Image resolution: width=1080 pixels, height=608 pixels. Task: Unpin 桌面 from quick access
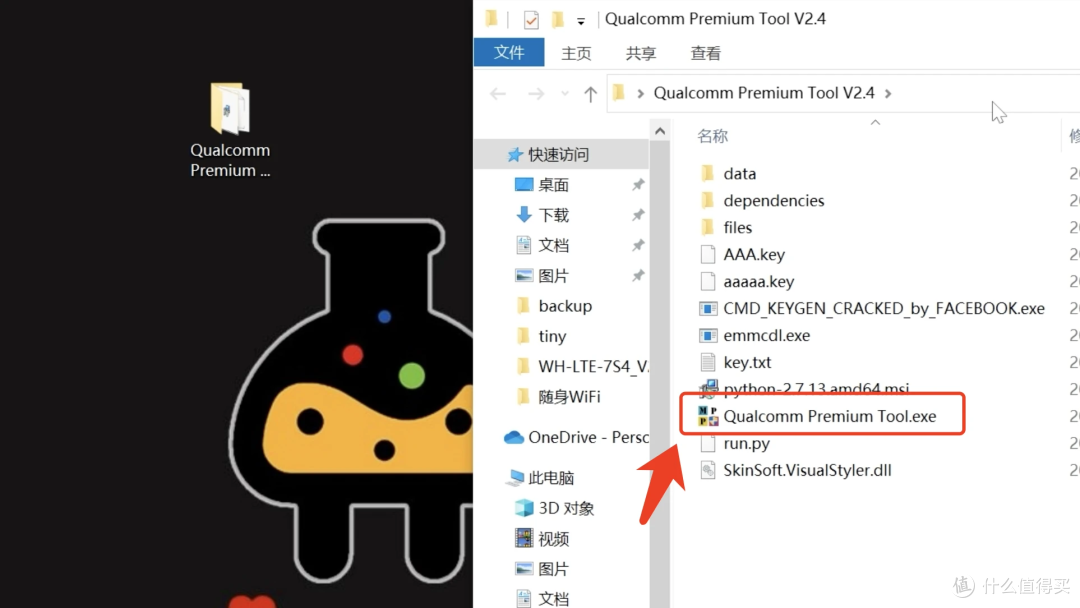638,185
